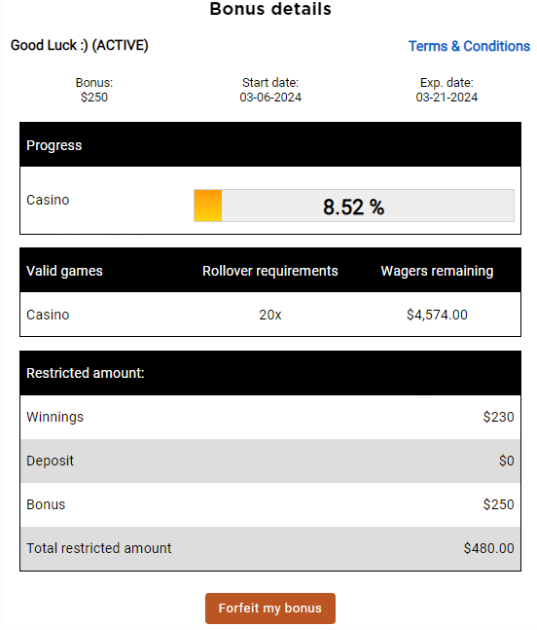Select the Restricted amount section header

tap(270, 373)
